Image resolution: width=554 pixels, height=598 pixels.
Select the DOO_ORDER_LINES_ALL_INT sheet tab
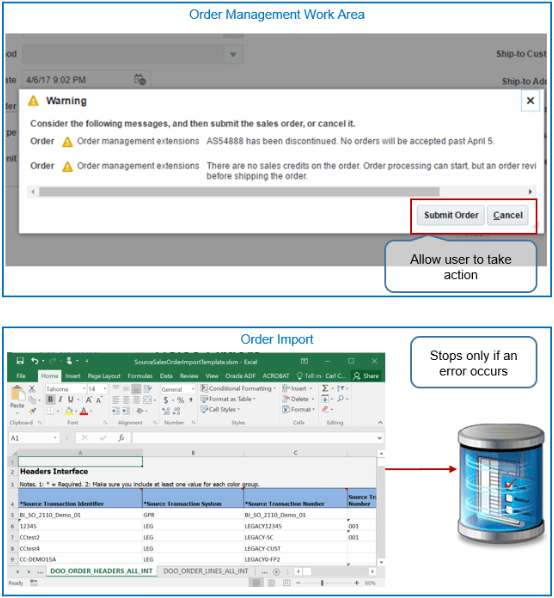coord(206,571)
